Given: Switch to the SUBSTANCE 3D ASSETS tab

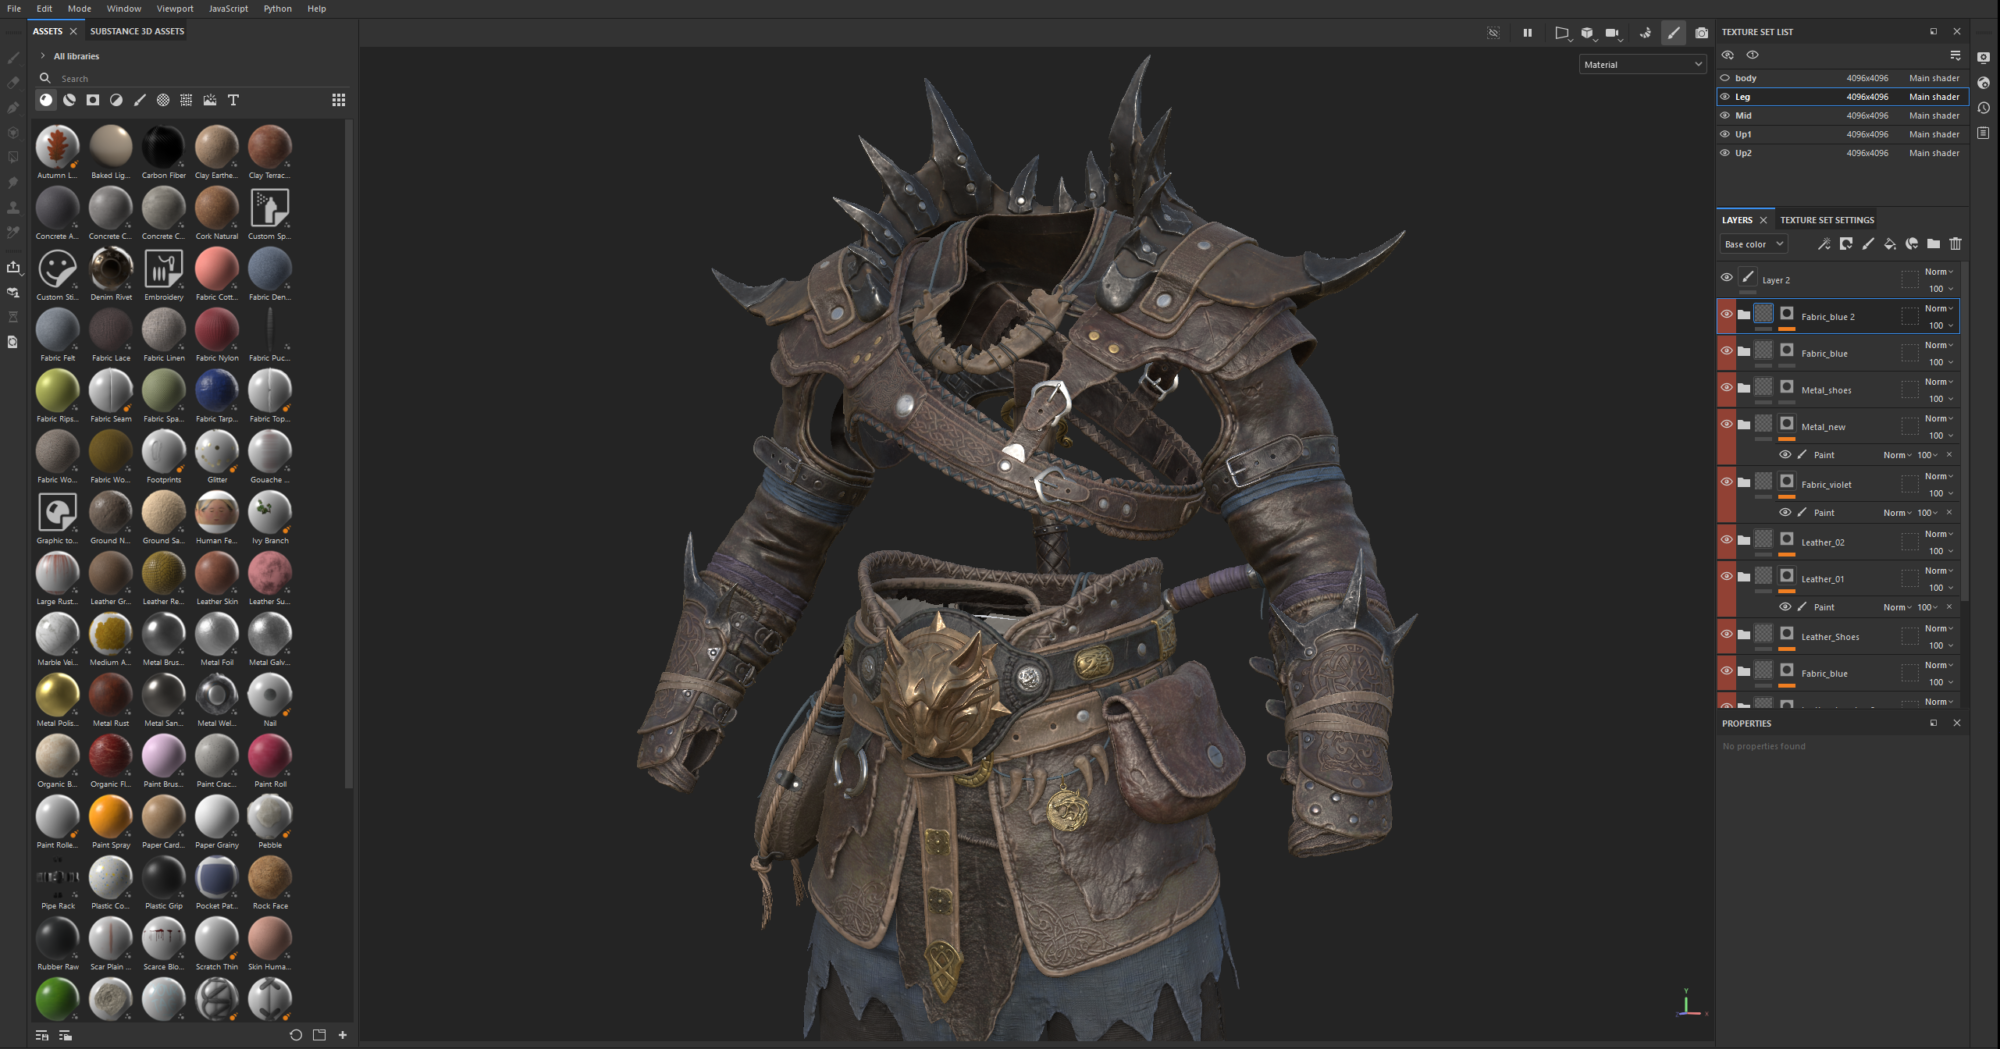Looking at the screenshot, I should (x=136, y=31).
